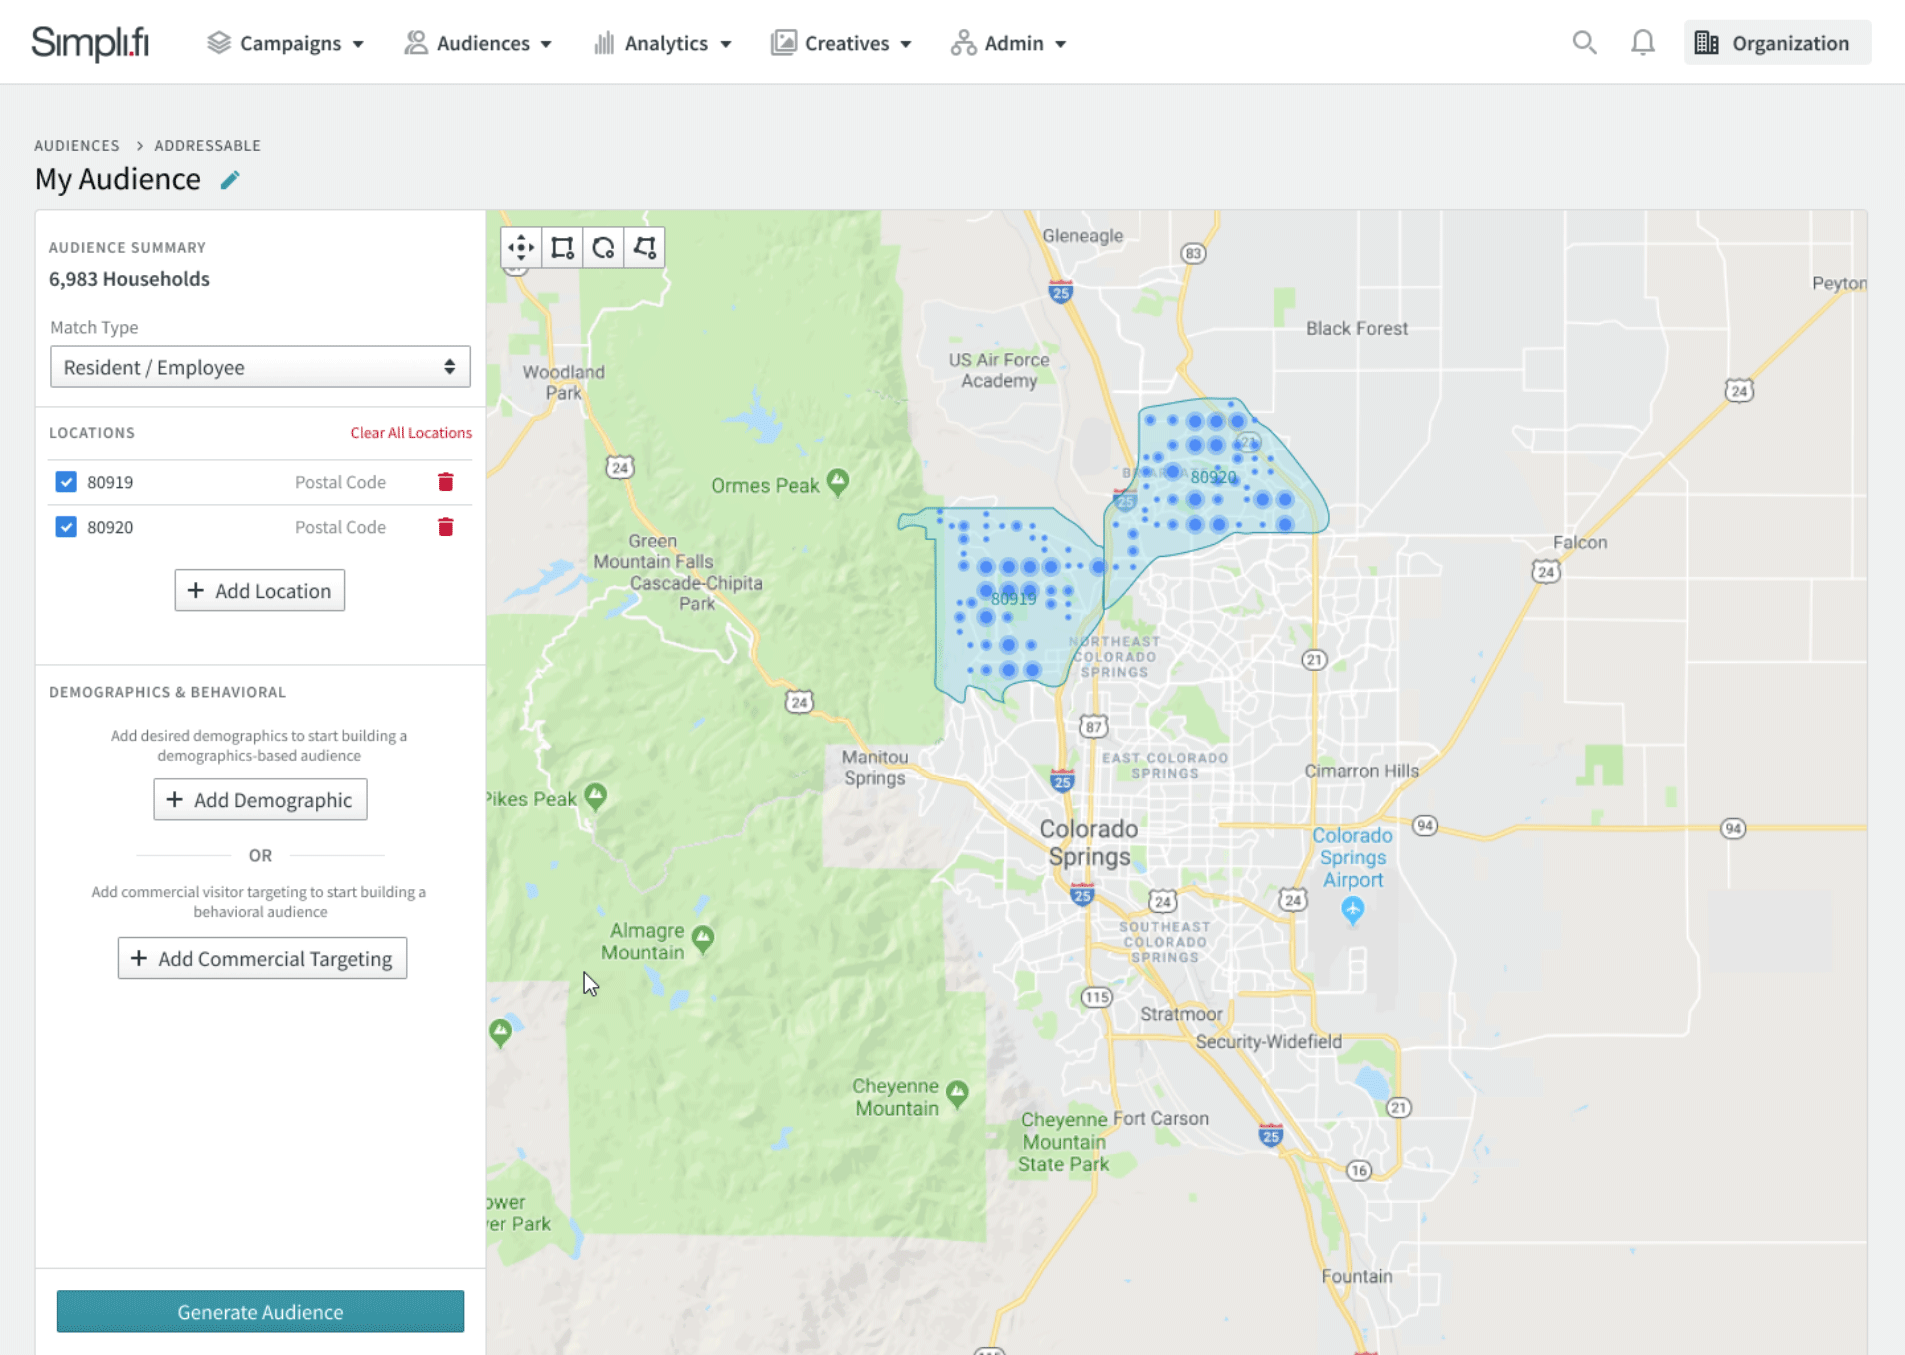
Task: Remove the 80920 location with trash icon
Action: [446, 527]
